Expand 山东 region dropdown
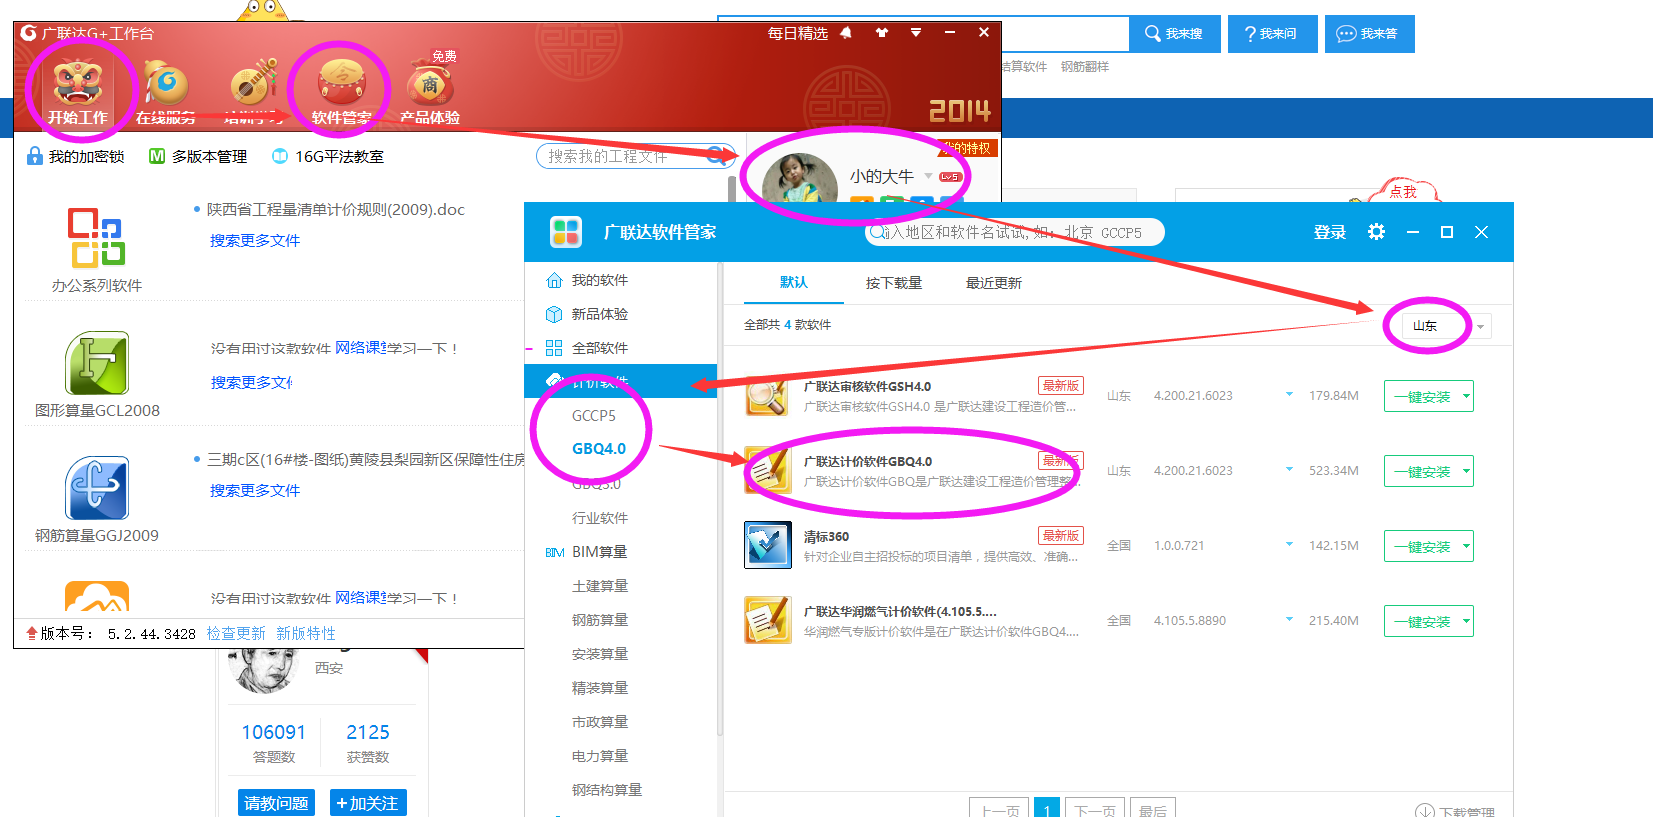 click(x=1480, y=326)
